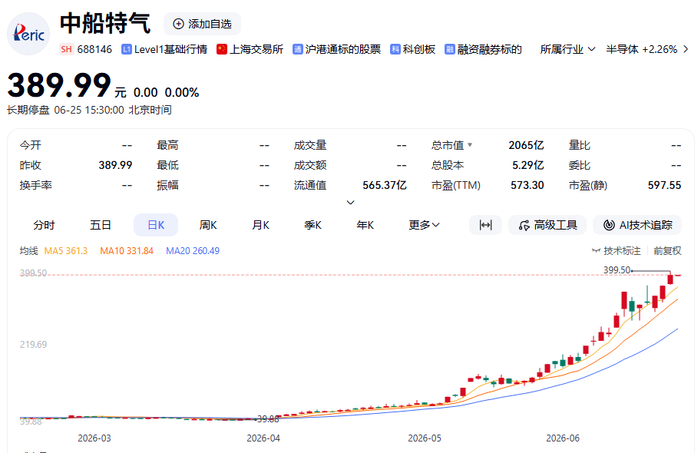
Task: Click the last red candlestick on chart
Action: click(670, 279)
